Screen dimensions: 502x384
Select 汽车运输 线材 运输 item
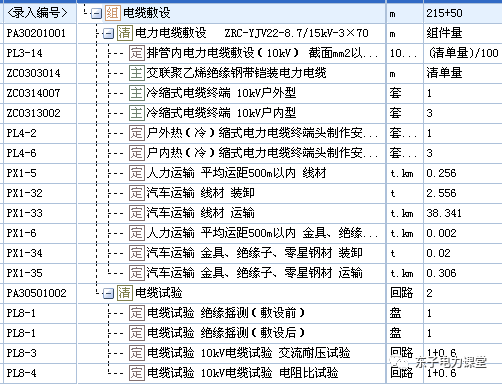coord(201,213)
